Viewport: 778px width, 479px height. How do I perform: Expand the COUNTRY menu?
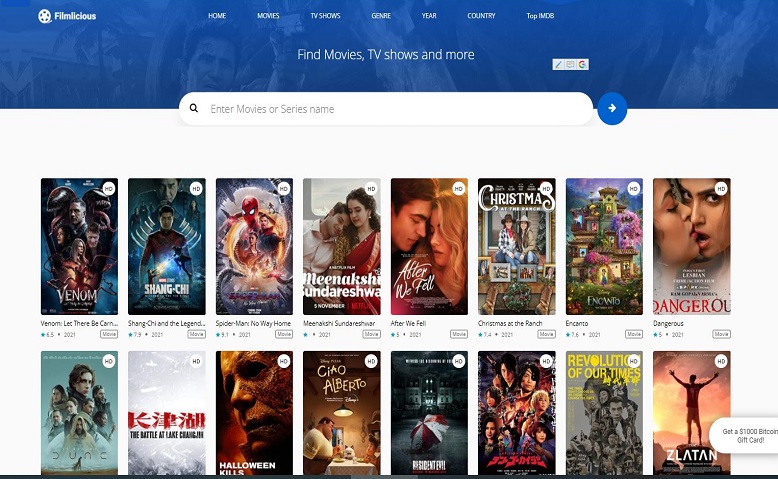pos(481,16)
